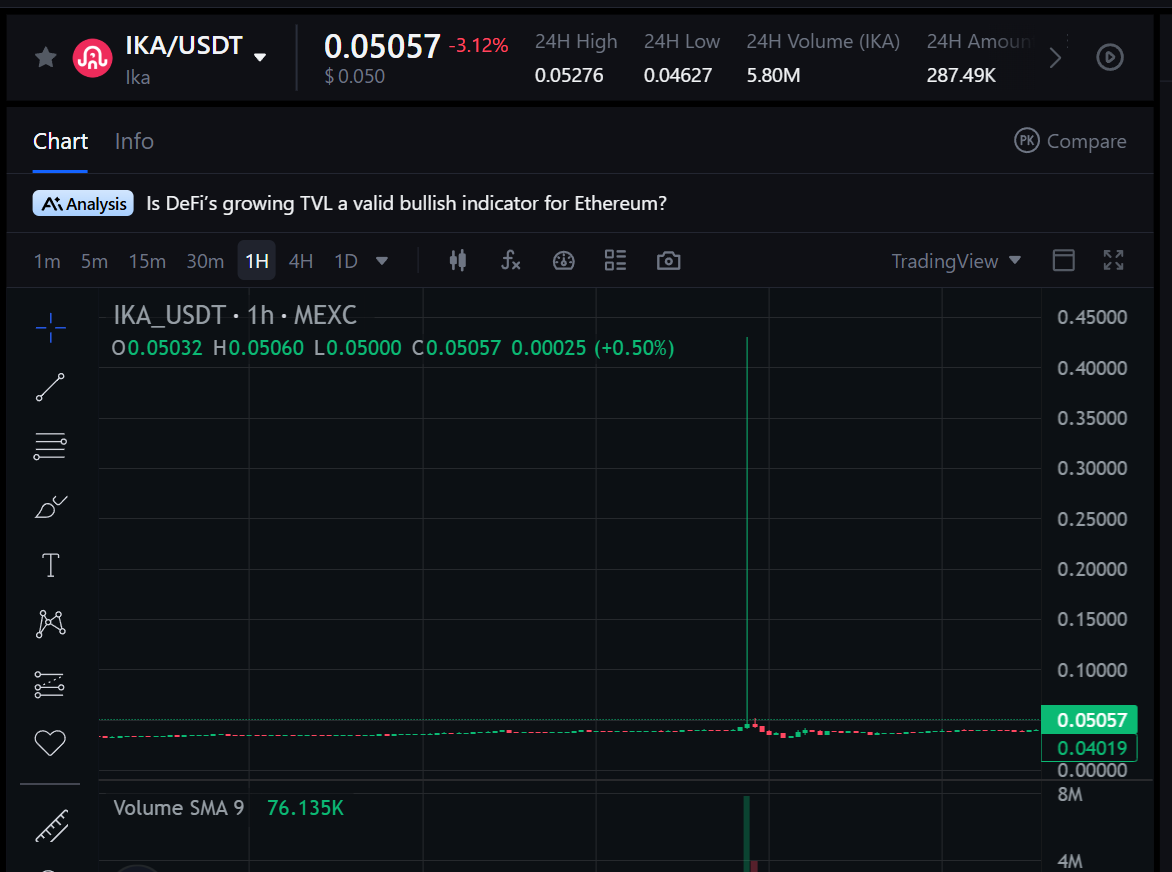The width and height of the screenshot is (1172, 872).
Task: Add IKA/USDT to favorites with star icon
Action: click(x=45, y=57)
